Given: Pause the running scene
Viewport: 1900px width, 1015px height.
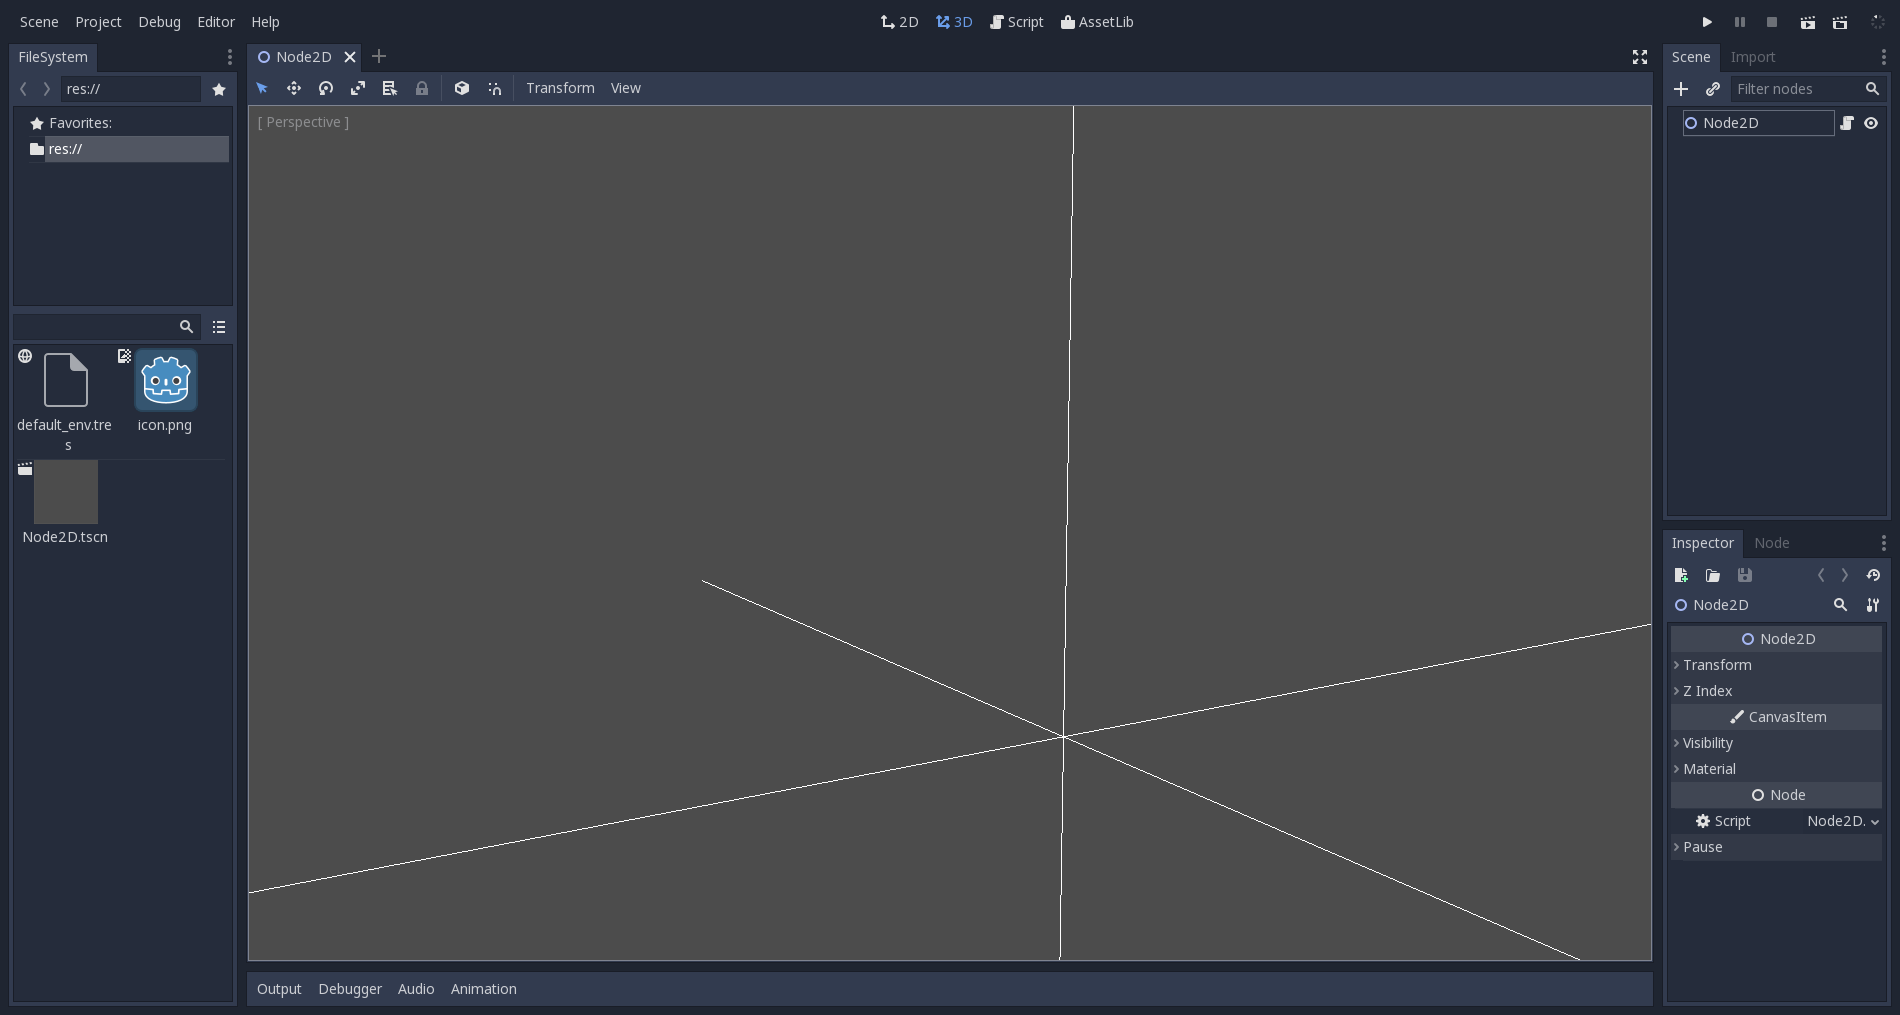Looking at the screenshot, I should 1740,22.
